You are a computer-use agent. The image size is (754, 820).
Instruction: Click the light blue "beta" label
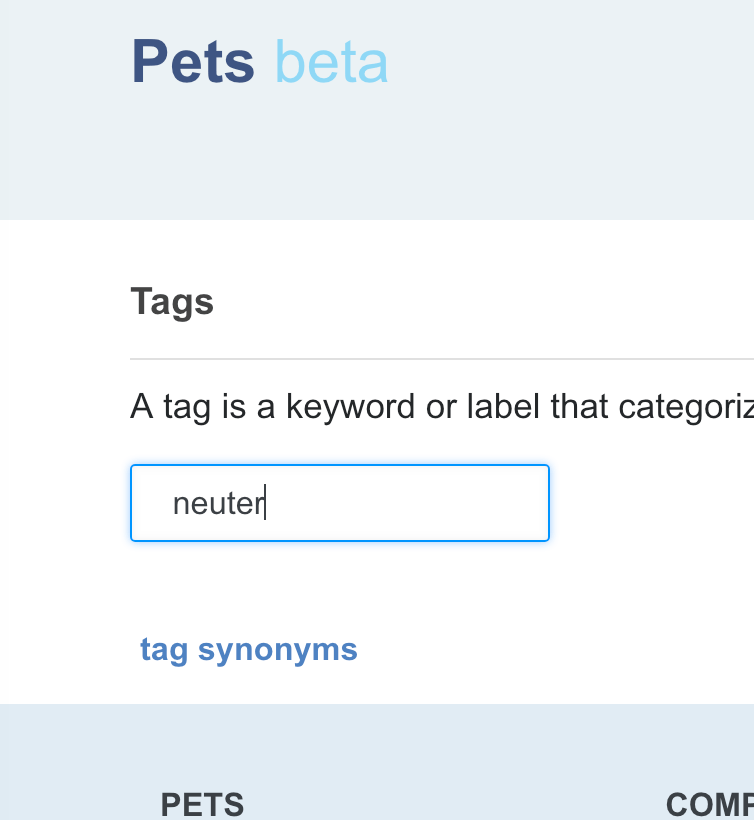pos(331,62)
